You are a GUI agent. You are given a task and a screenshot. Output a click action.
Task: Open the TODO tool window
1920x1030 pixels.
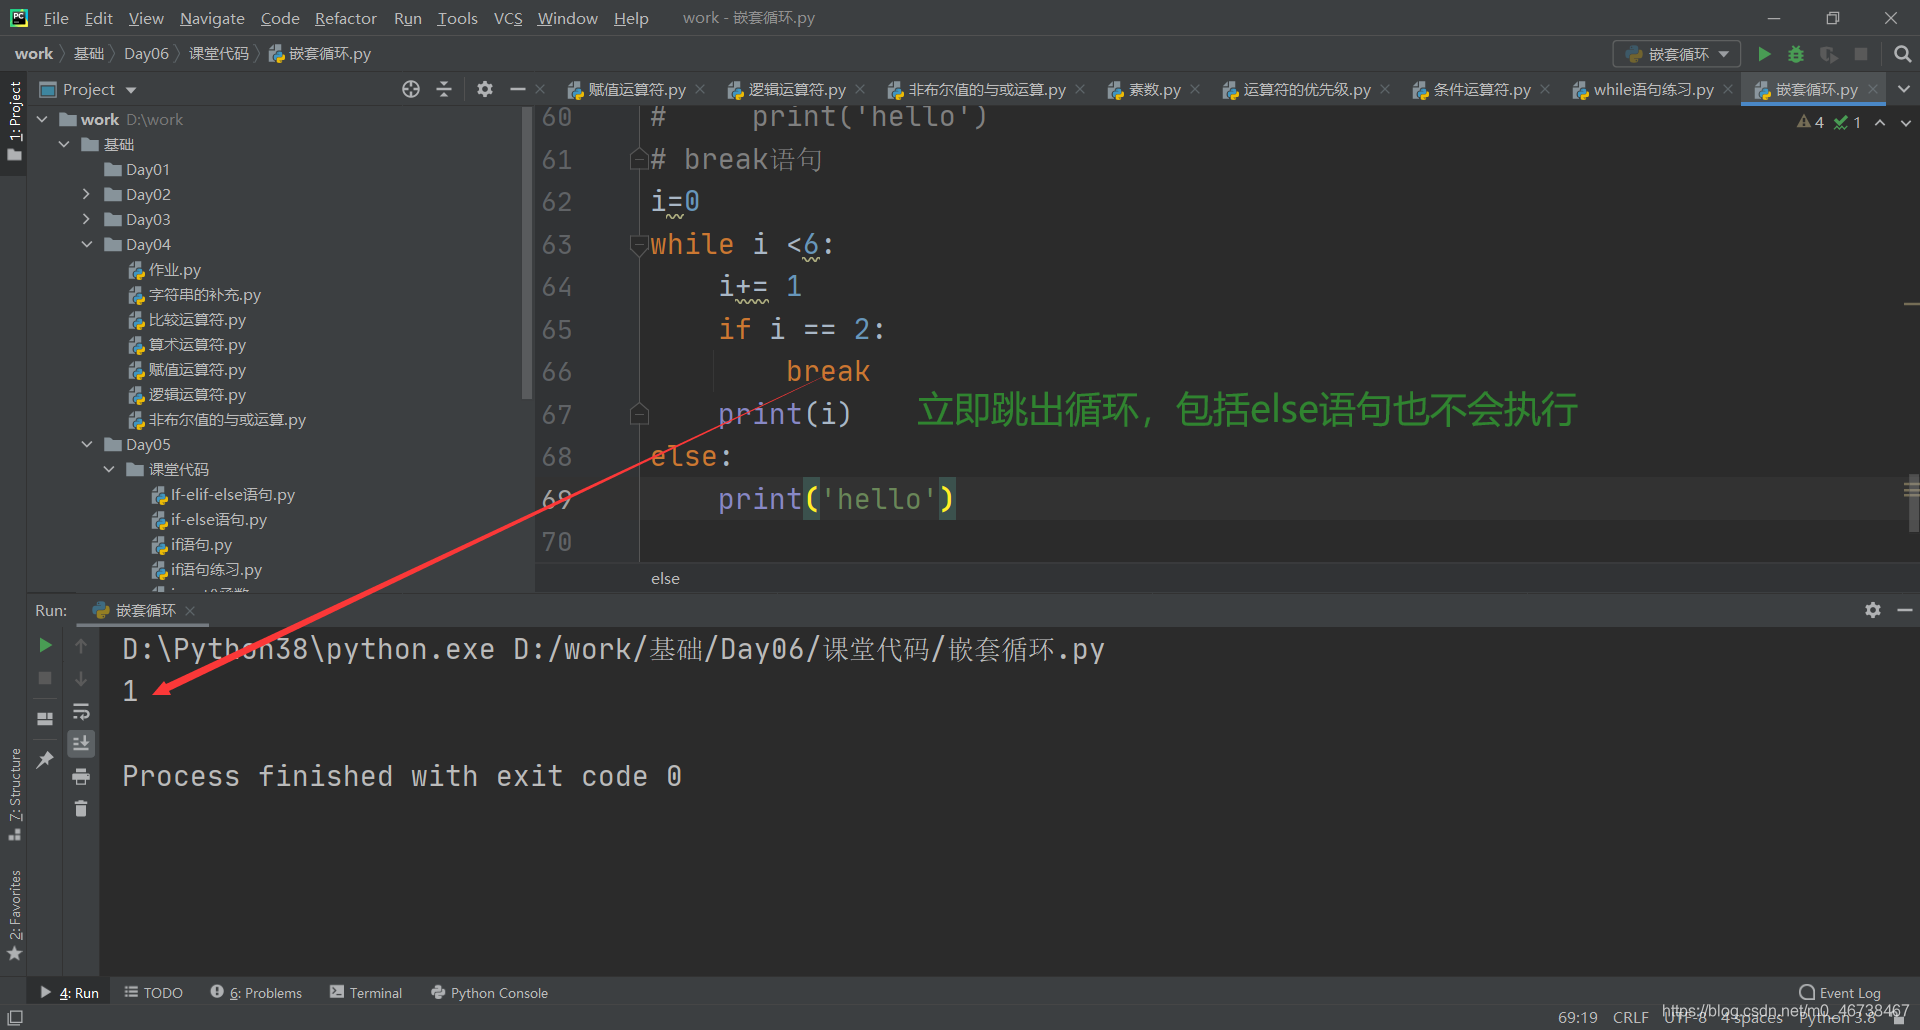click(x=153, y=993)
